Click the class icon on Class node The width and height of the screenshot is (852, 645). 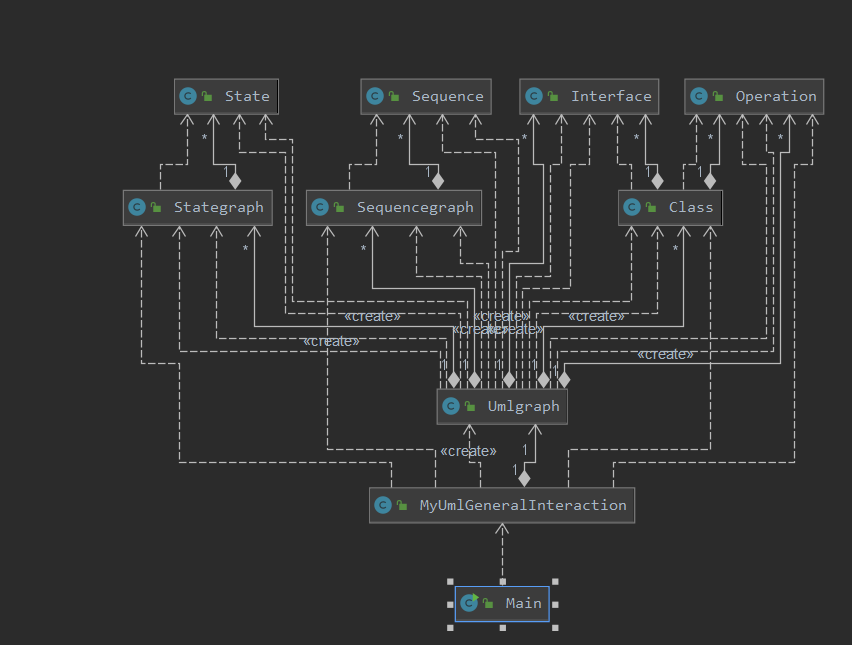632,208
